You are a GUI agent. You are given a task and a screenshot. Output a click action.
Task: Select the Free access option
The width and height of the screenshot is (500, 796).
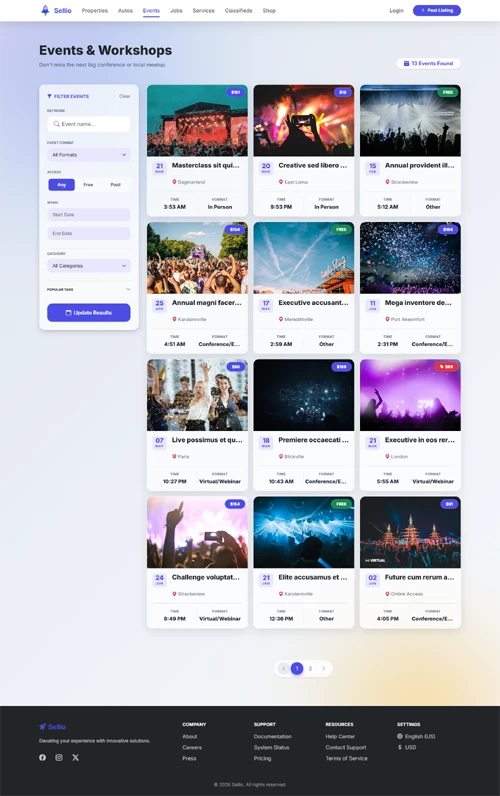pos(88,185)
